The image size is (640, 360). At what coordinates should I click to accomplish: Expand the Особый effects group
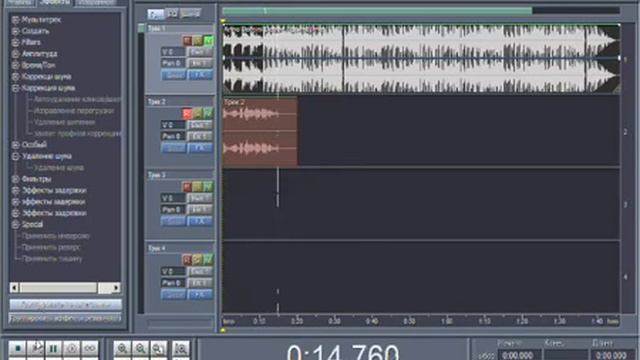tap(16, 145)
